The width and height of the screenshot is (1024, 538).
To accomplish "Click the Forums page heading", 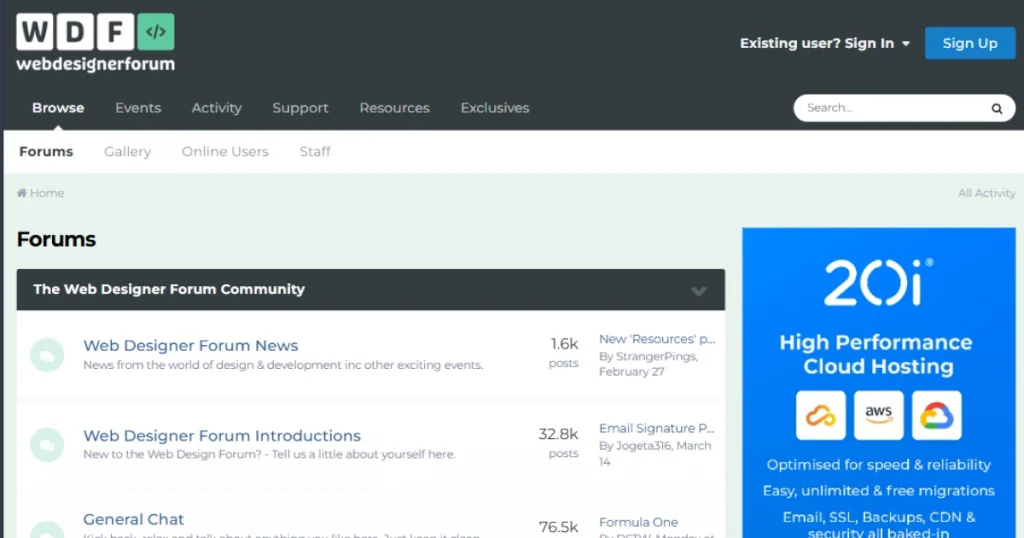I will [x=56, y=239].
